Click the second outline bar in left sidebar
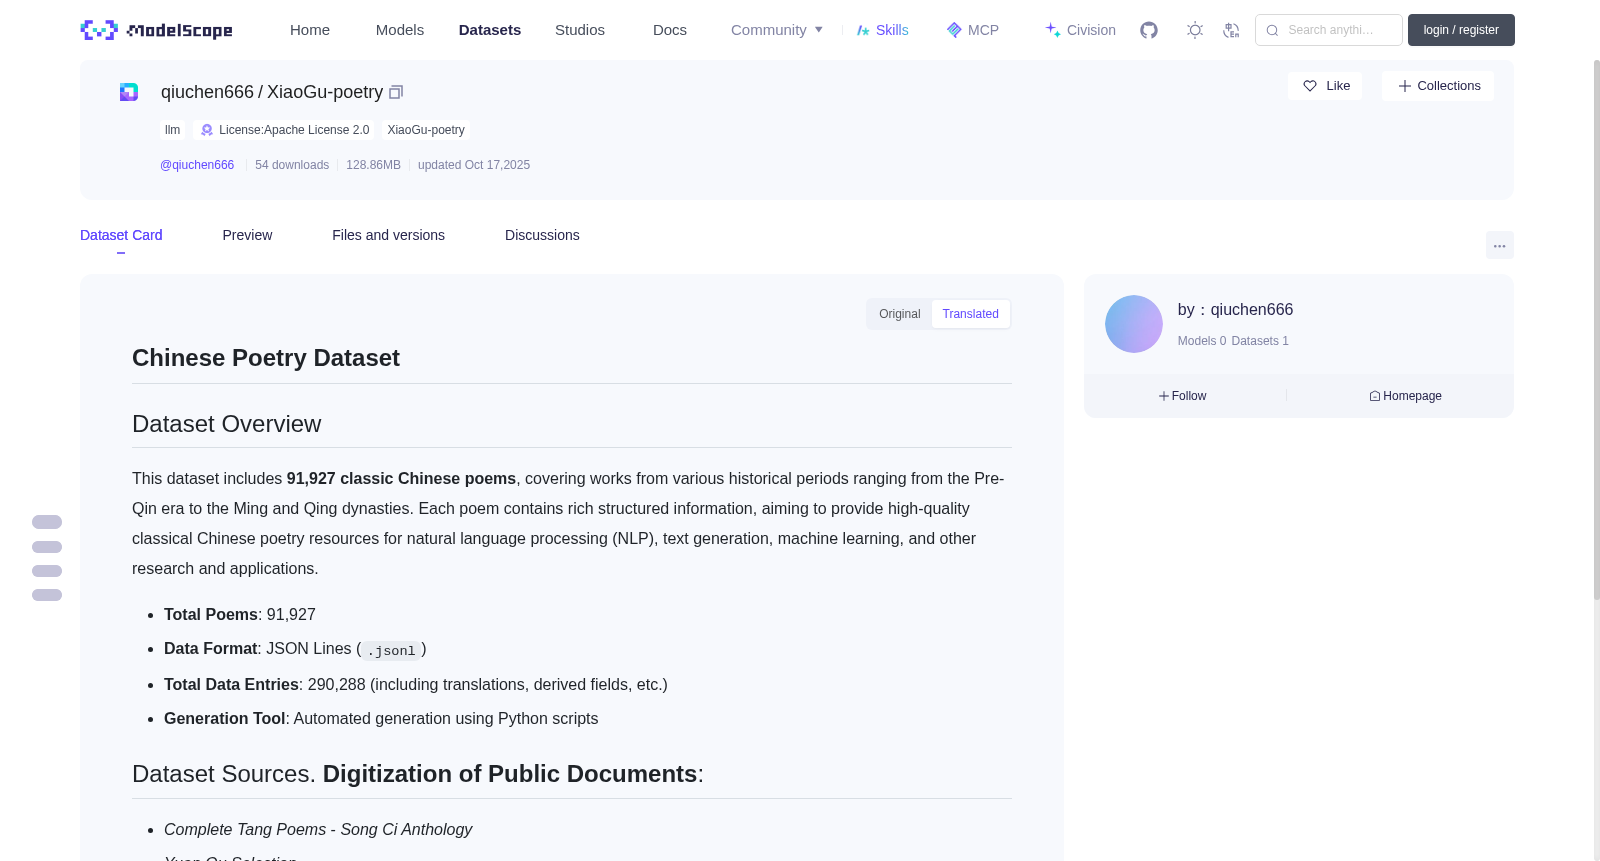 (x=47, y=547)
